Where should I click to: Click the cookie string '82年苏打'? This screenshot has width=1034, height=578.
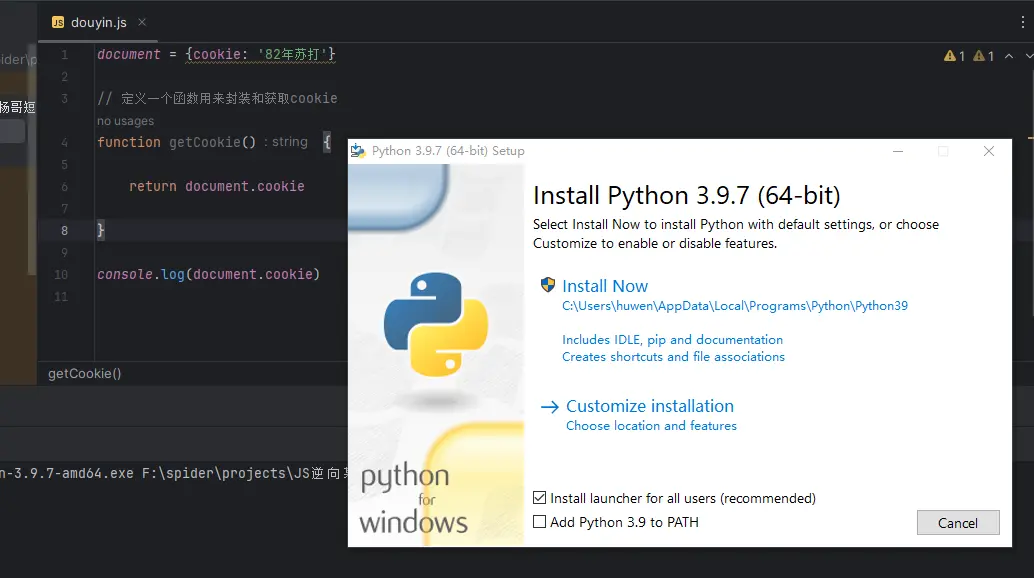292,54
